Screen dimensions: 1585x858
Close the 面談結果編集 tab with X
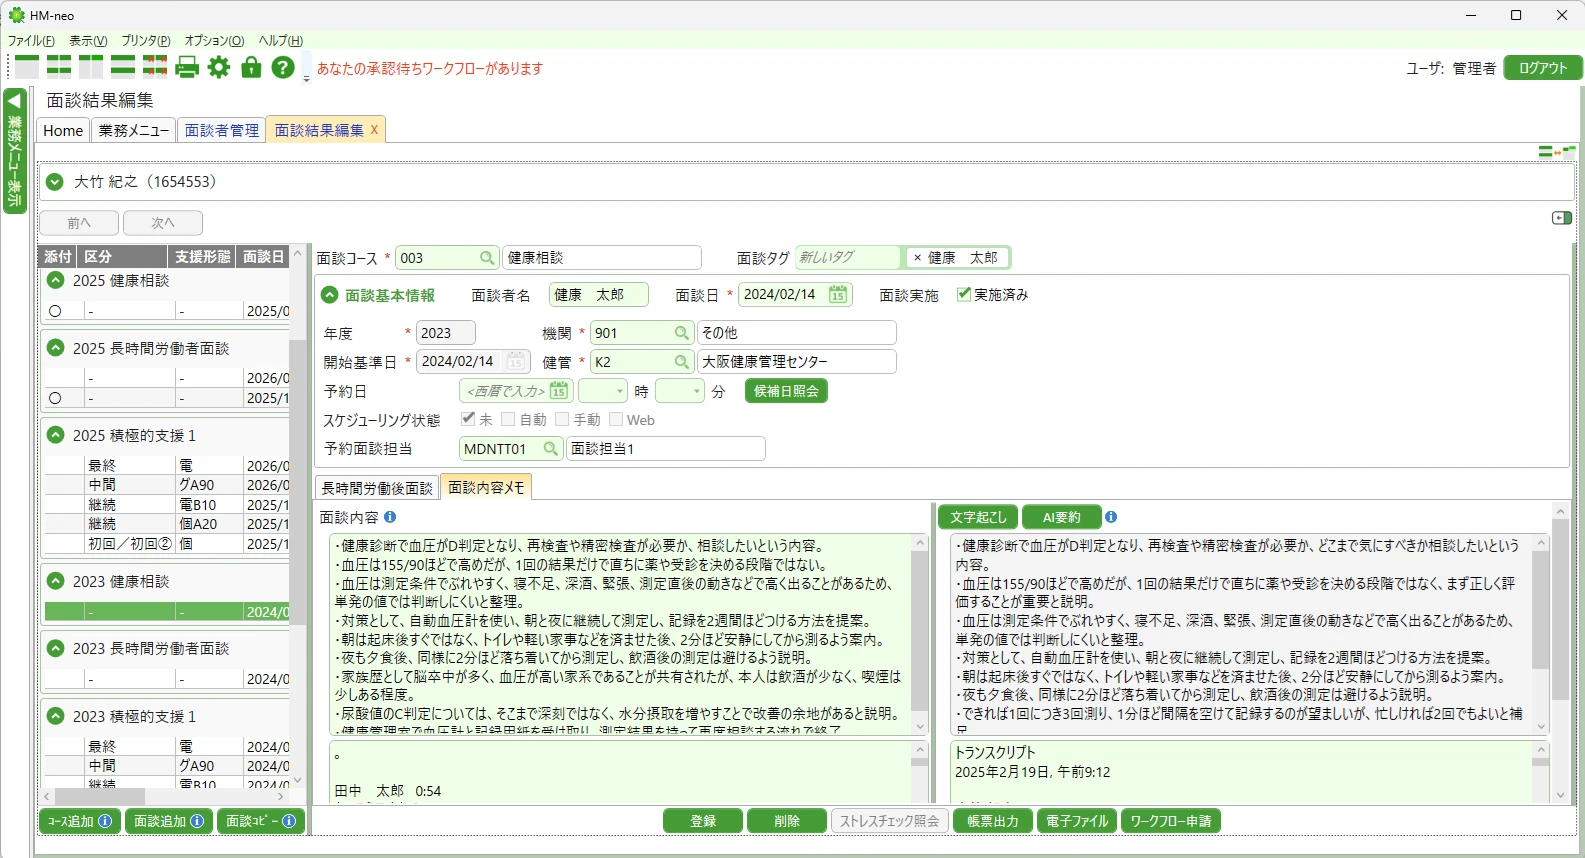[375, 130]
